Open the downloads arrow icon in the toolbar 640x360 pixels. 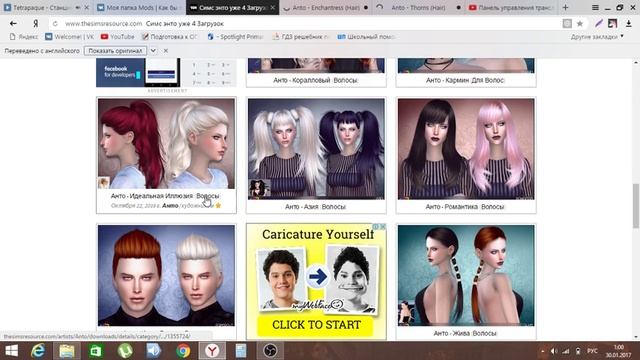(x=629, y=24)
